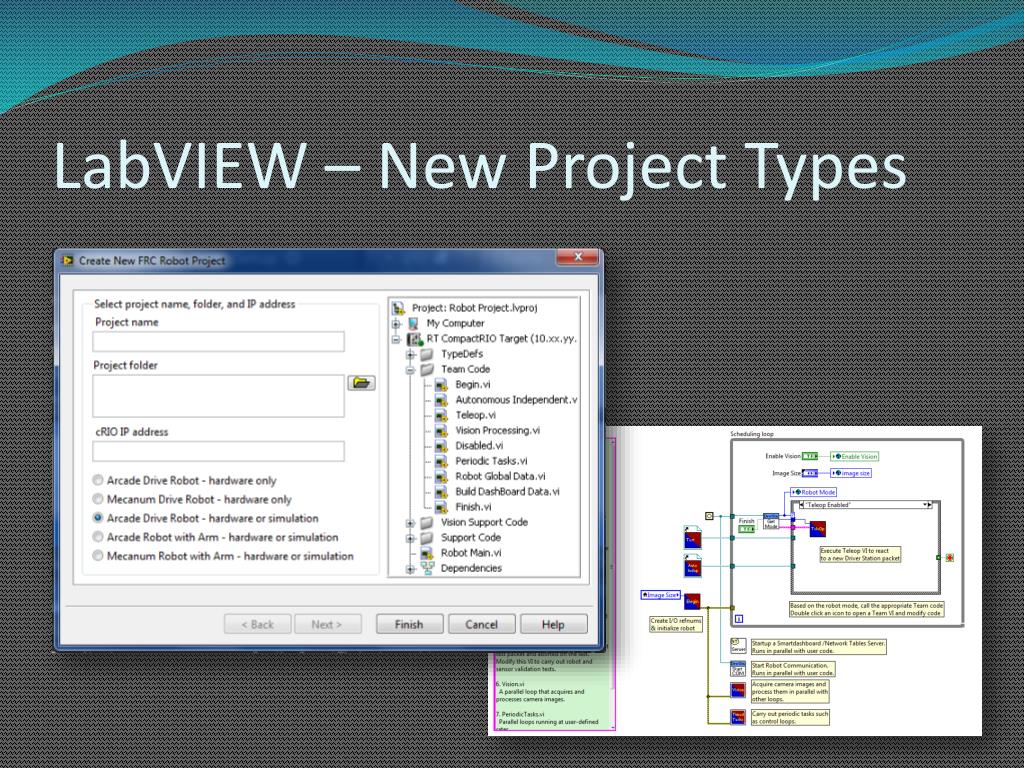
Task: Click the Help button
Action: [554, 624]
